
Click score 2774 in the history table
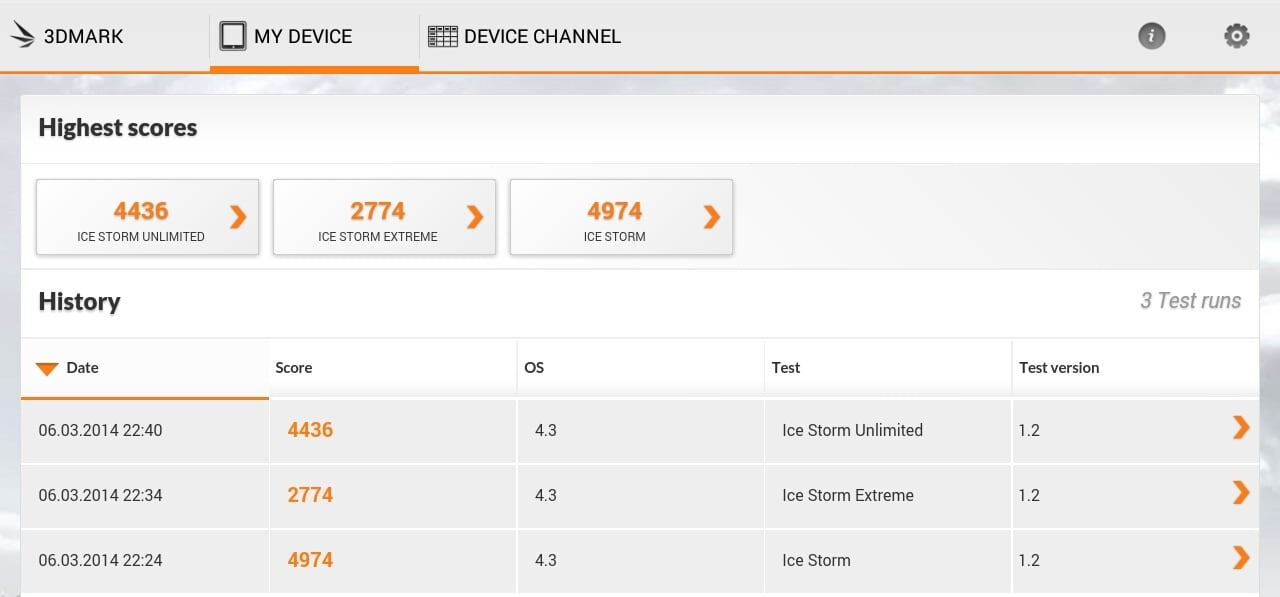tap(310, 495)
